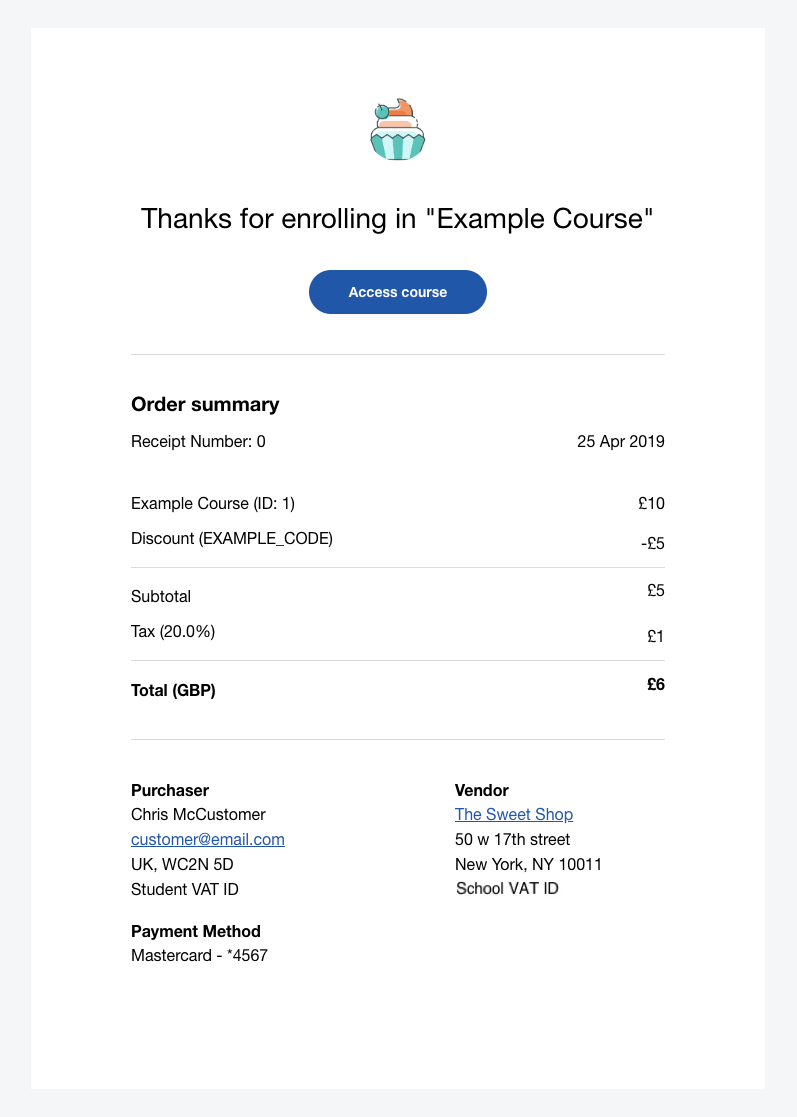
Task: Select the Order summary heading
Action: 205,404
